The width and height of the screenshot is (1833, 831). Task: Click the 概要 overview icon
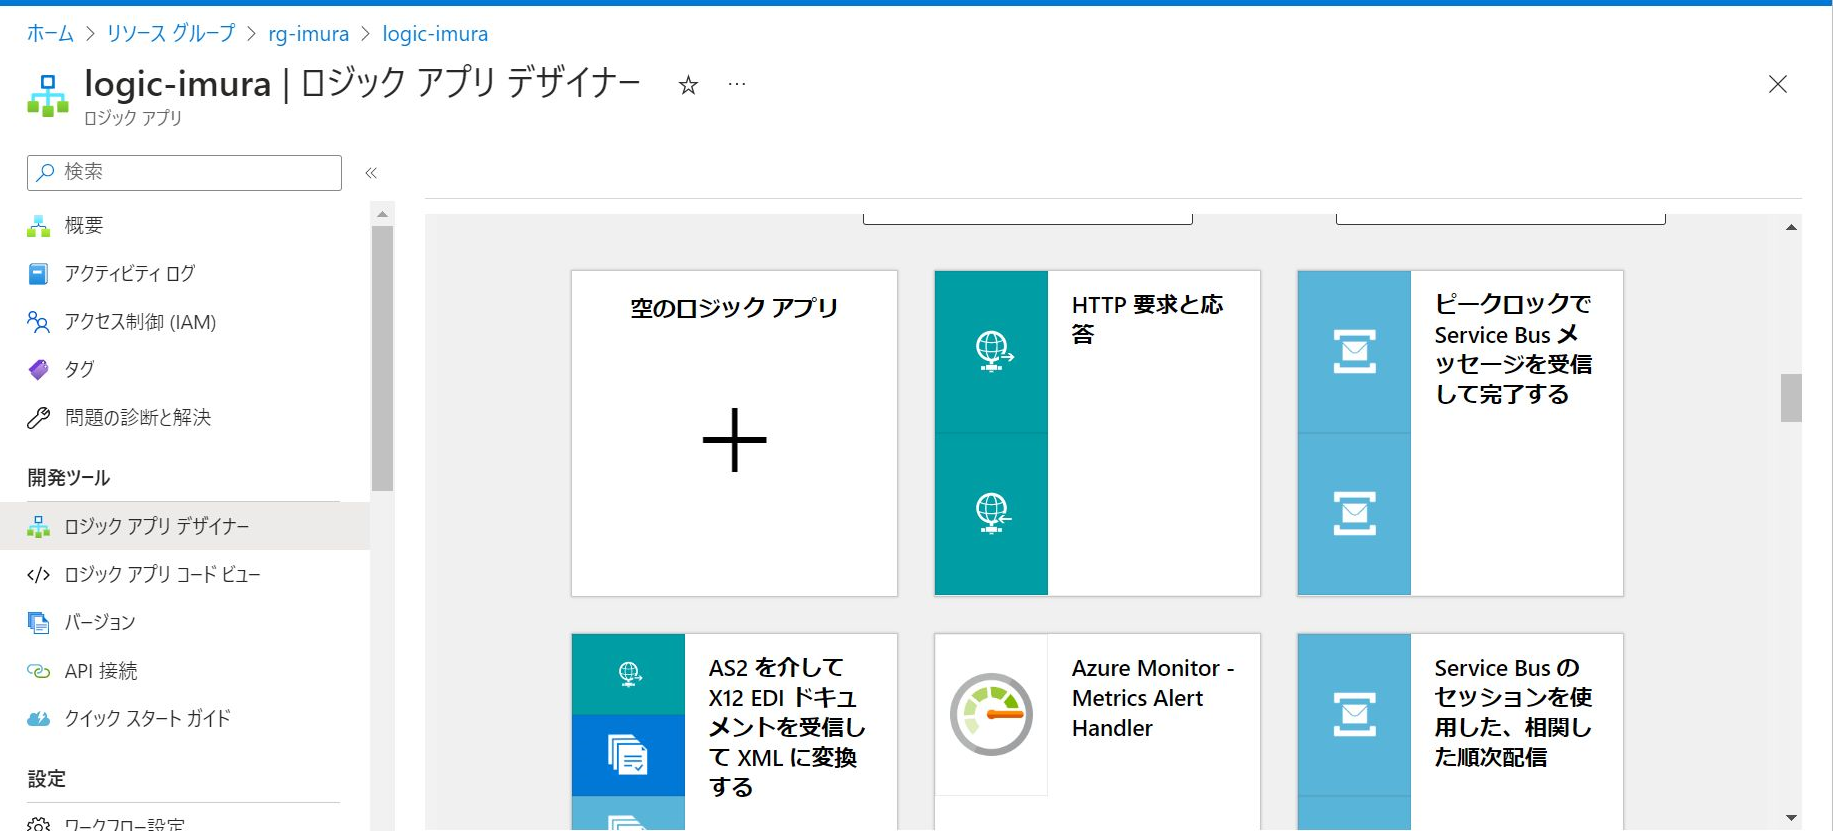(38, 226)
